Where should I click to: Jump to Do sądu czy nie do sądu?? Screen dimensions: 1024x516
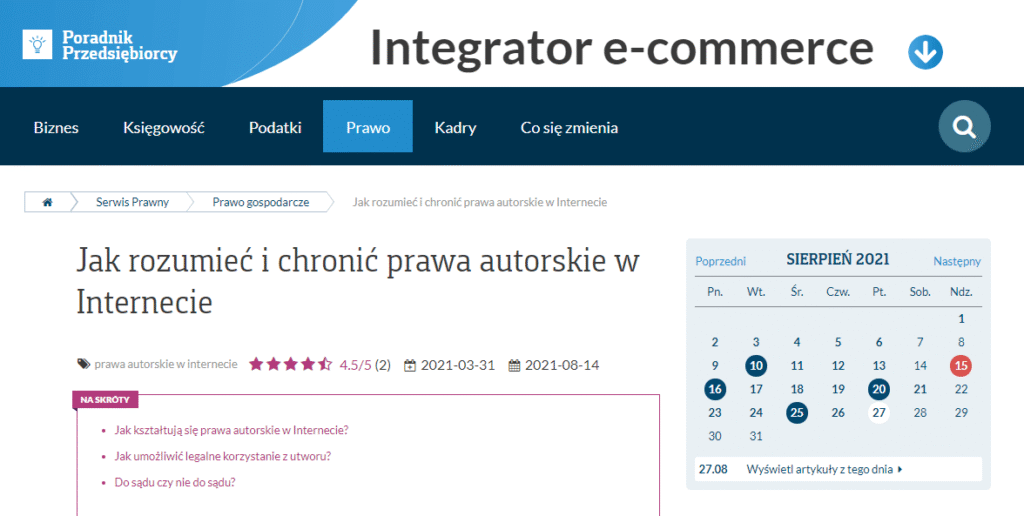click(x=175, y=482)
